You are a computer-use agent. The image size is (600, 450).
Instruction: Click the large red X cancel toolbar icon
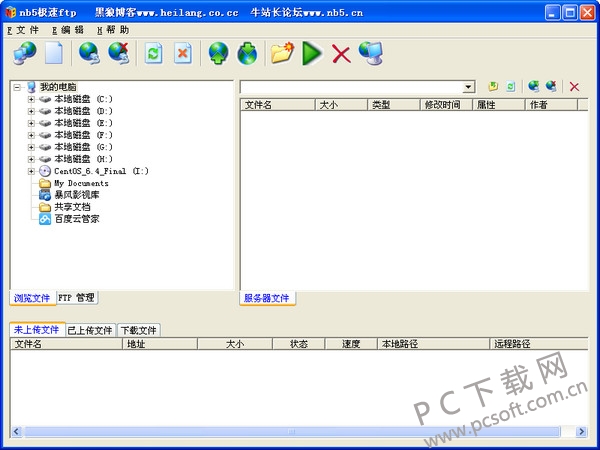point(341,54)
